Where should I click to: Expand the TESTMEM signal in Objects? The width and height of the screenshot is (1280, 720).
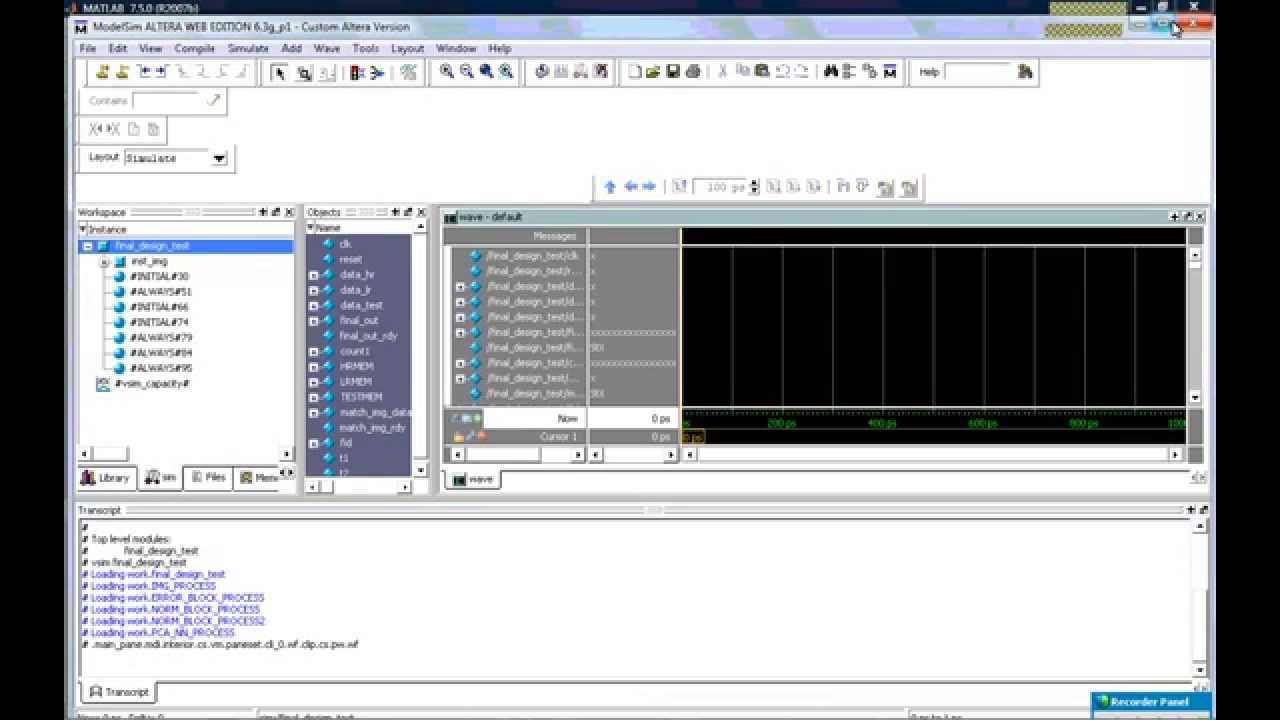coord(314,397)
